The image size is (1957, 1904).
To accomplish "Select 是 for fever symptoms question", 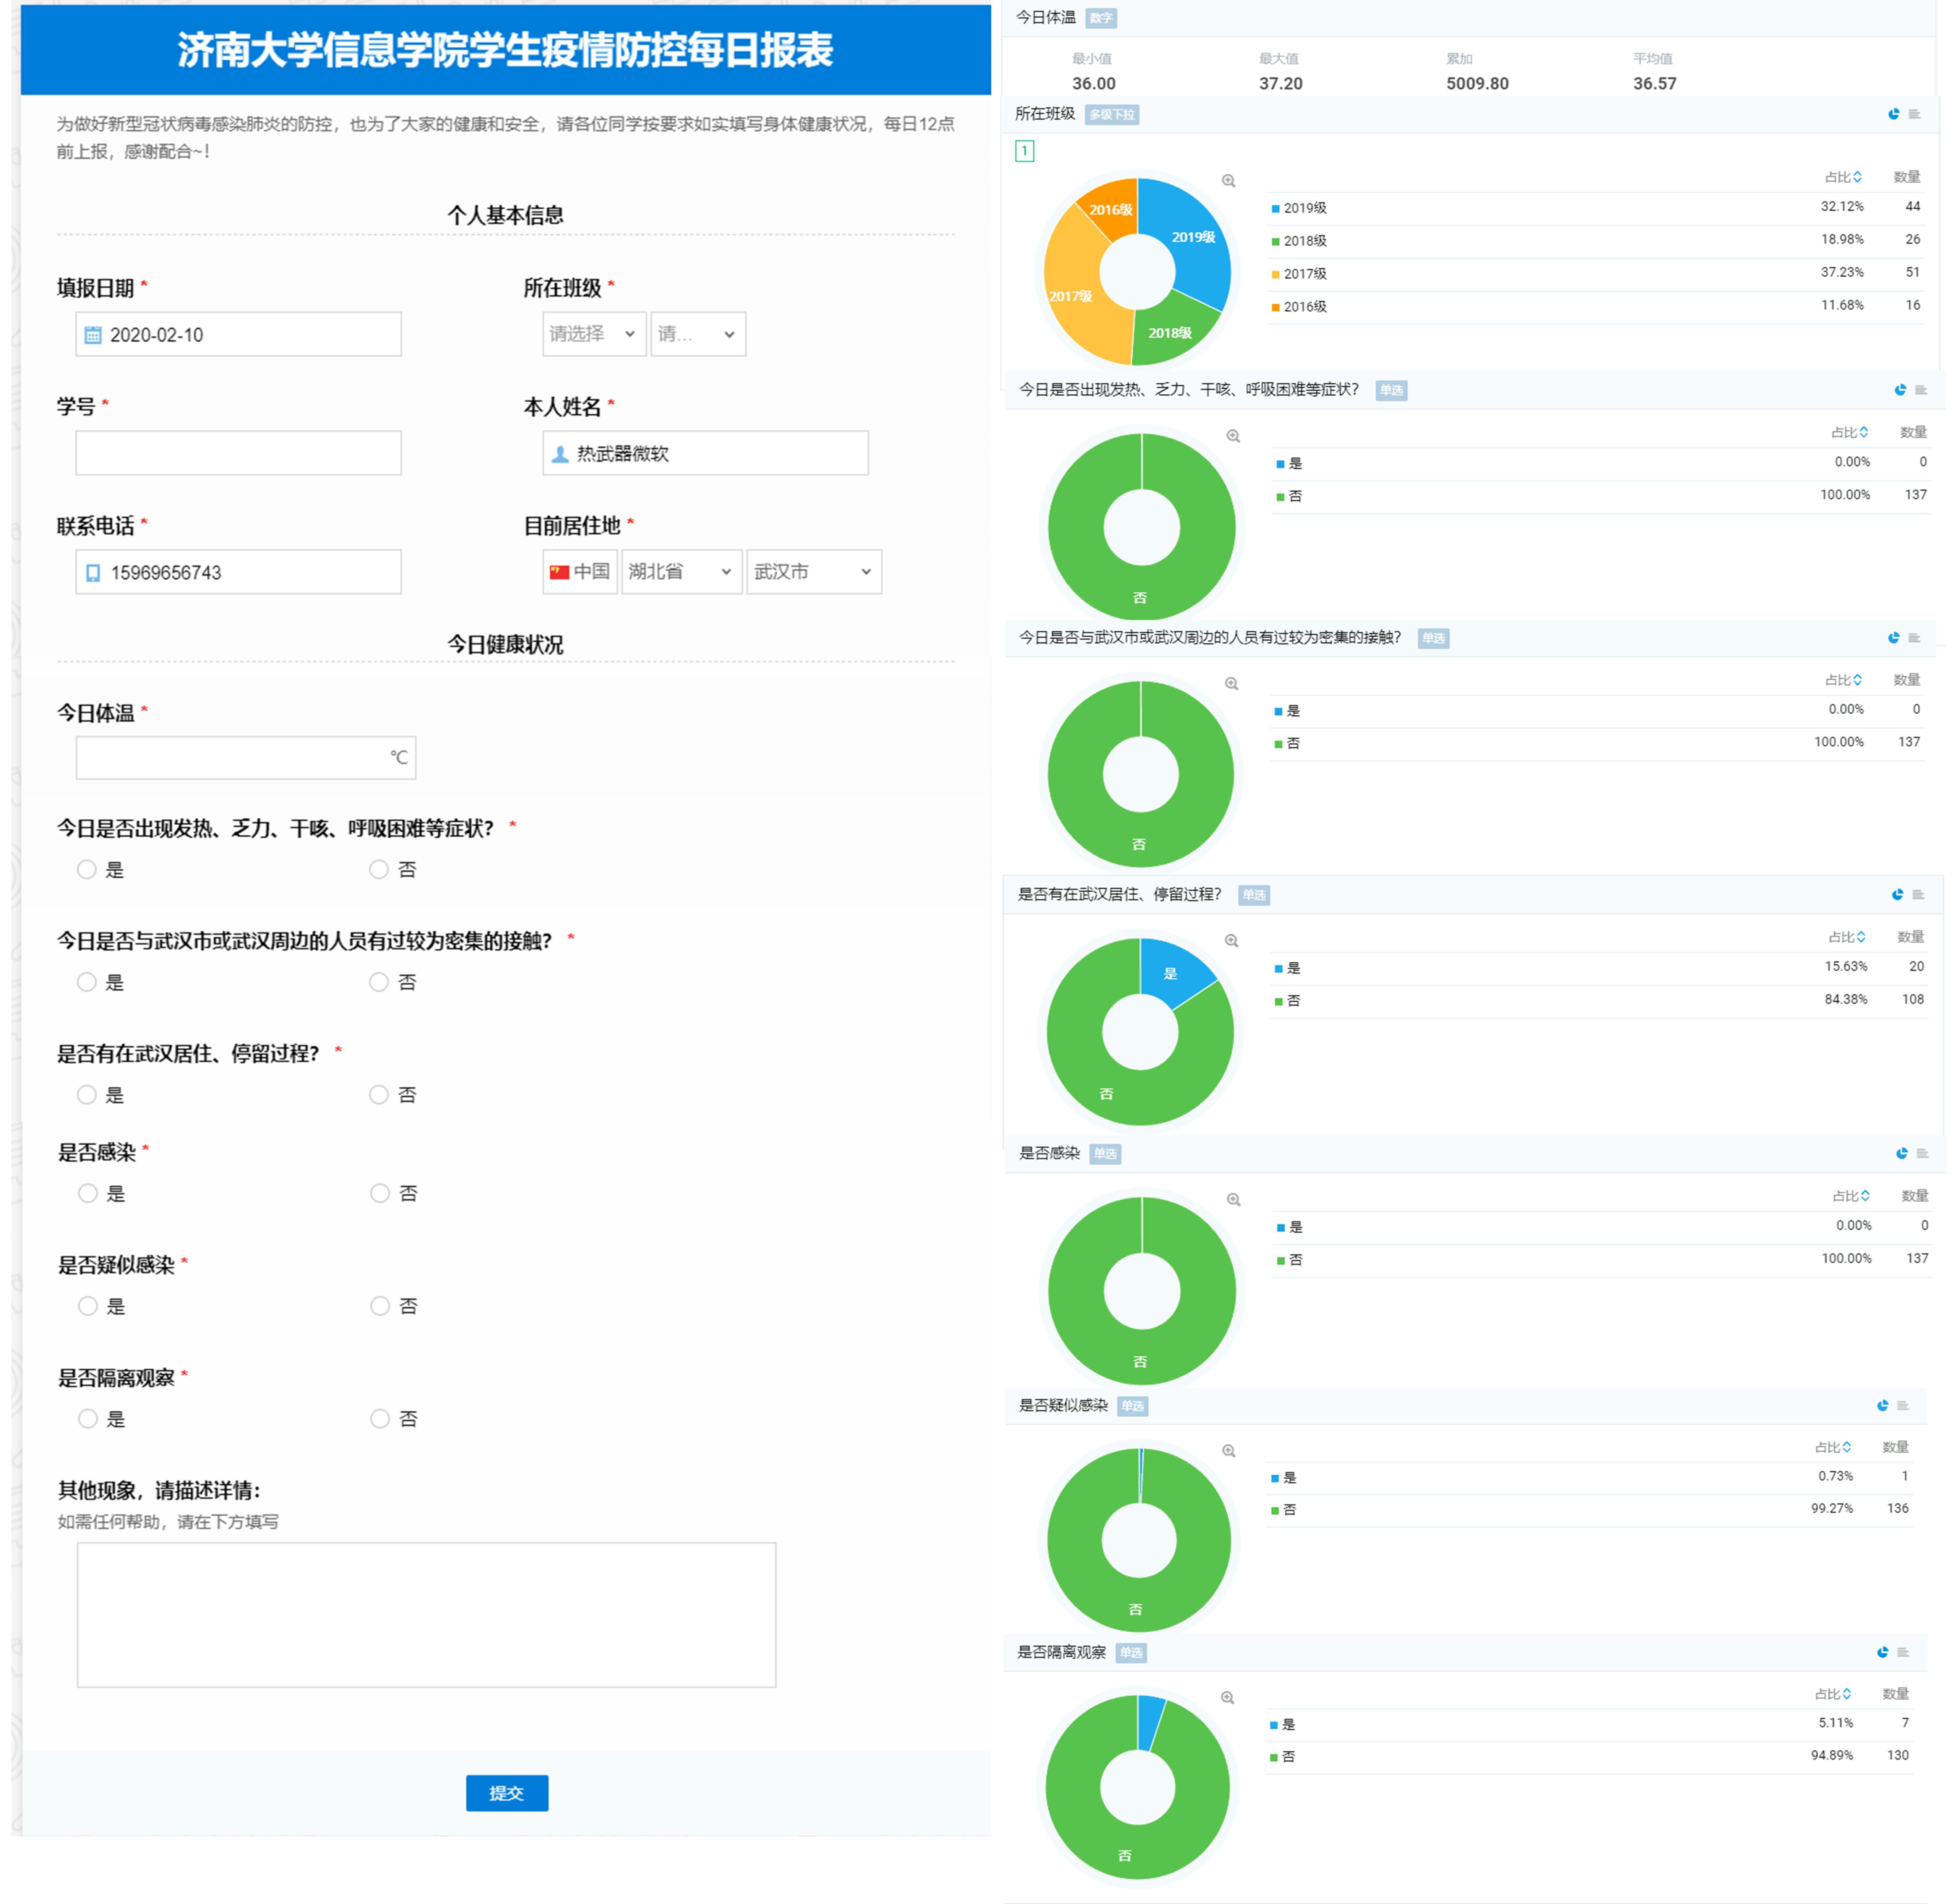I will (x=87, y=869).
